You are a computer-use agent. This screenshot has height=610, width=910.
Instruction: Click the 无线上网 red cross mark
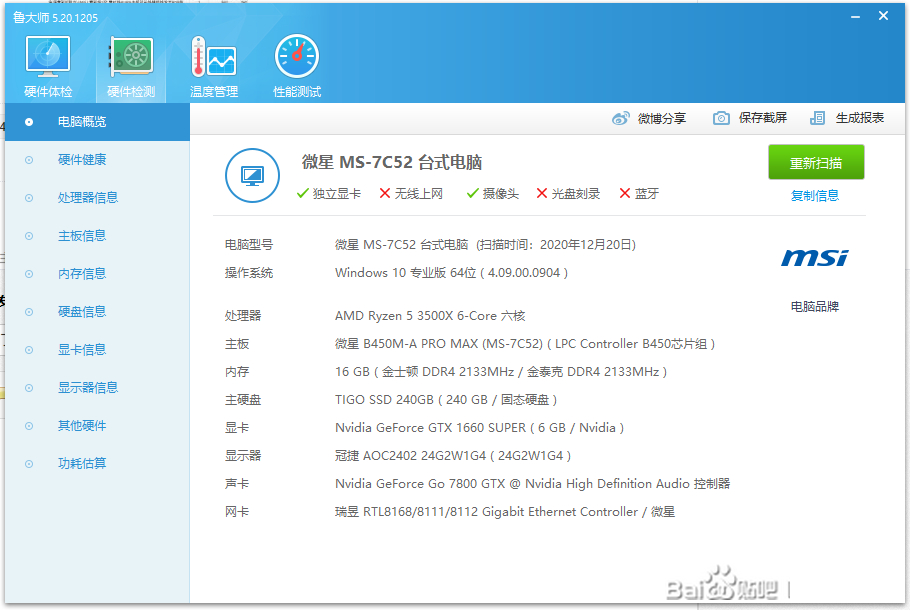click(384, 193)
